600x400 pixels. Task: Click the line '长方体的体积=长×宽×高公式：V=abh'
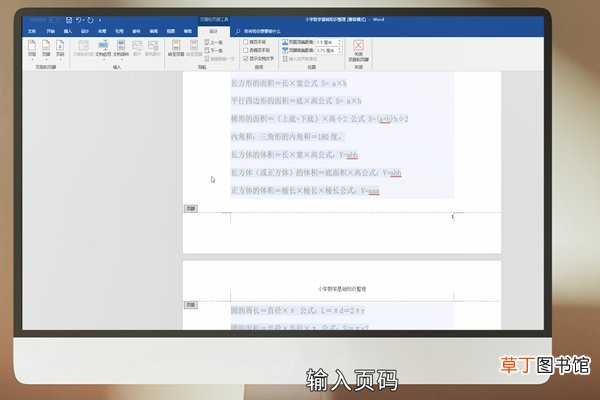pos(294,155)
